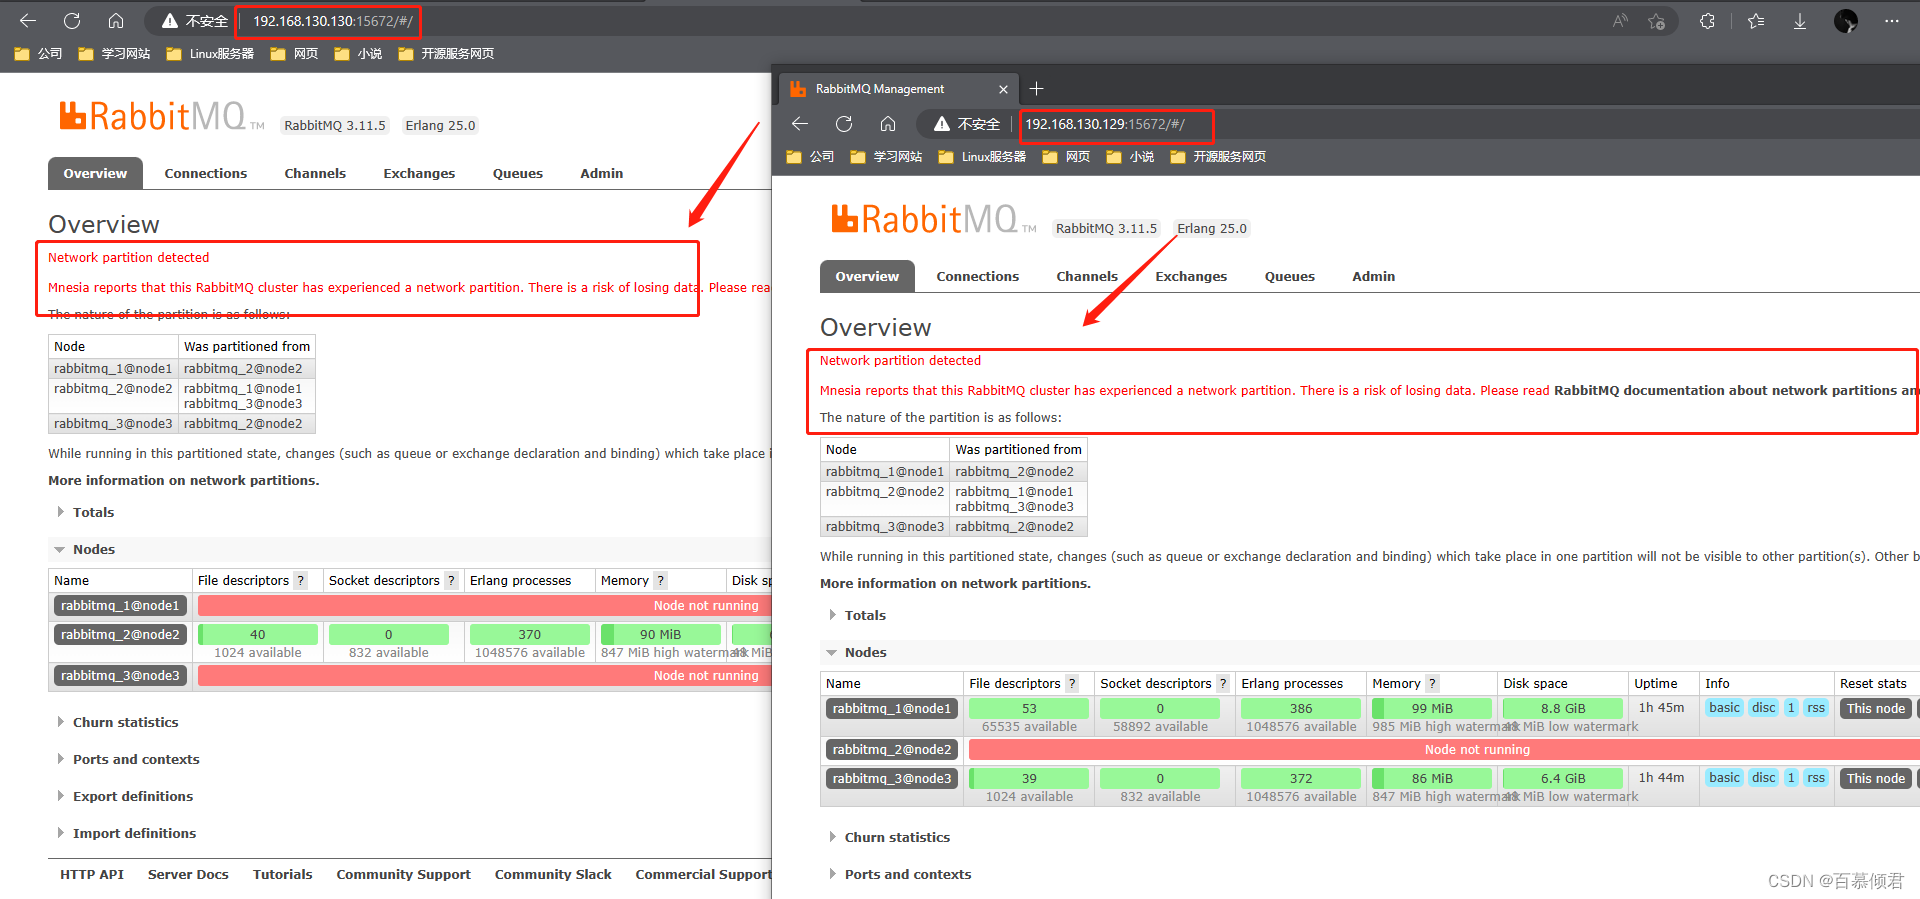Open the favorites list star icon

1756,21
